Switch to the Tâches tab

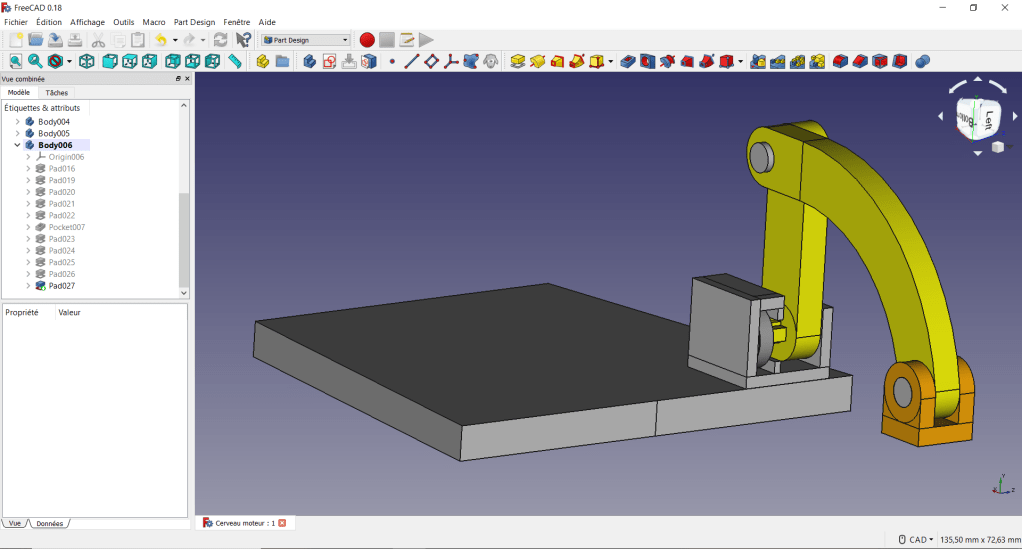coord(57,92)
